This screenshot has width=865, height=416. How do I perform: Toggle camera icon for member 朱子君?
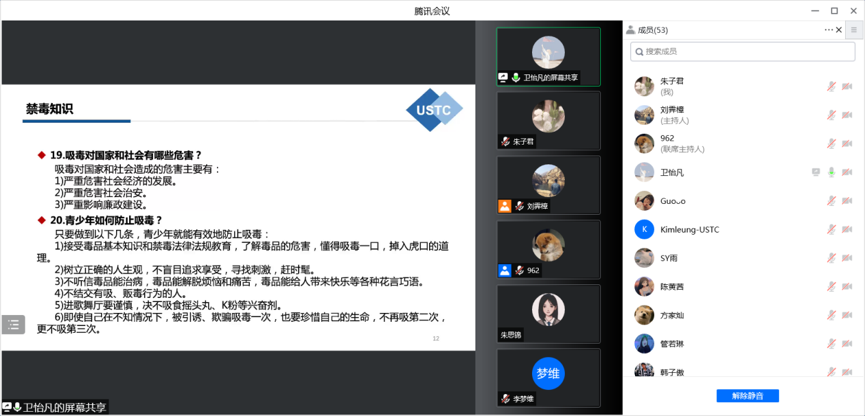pos(847,87)
